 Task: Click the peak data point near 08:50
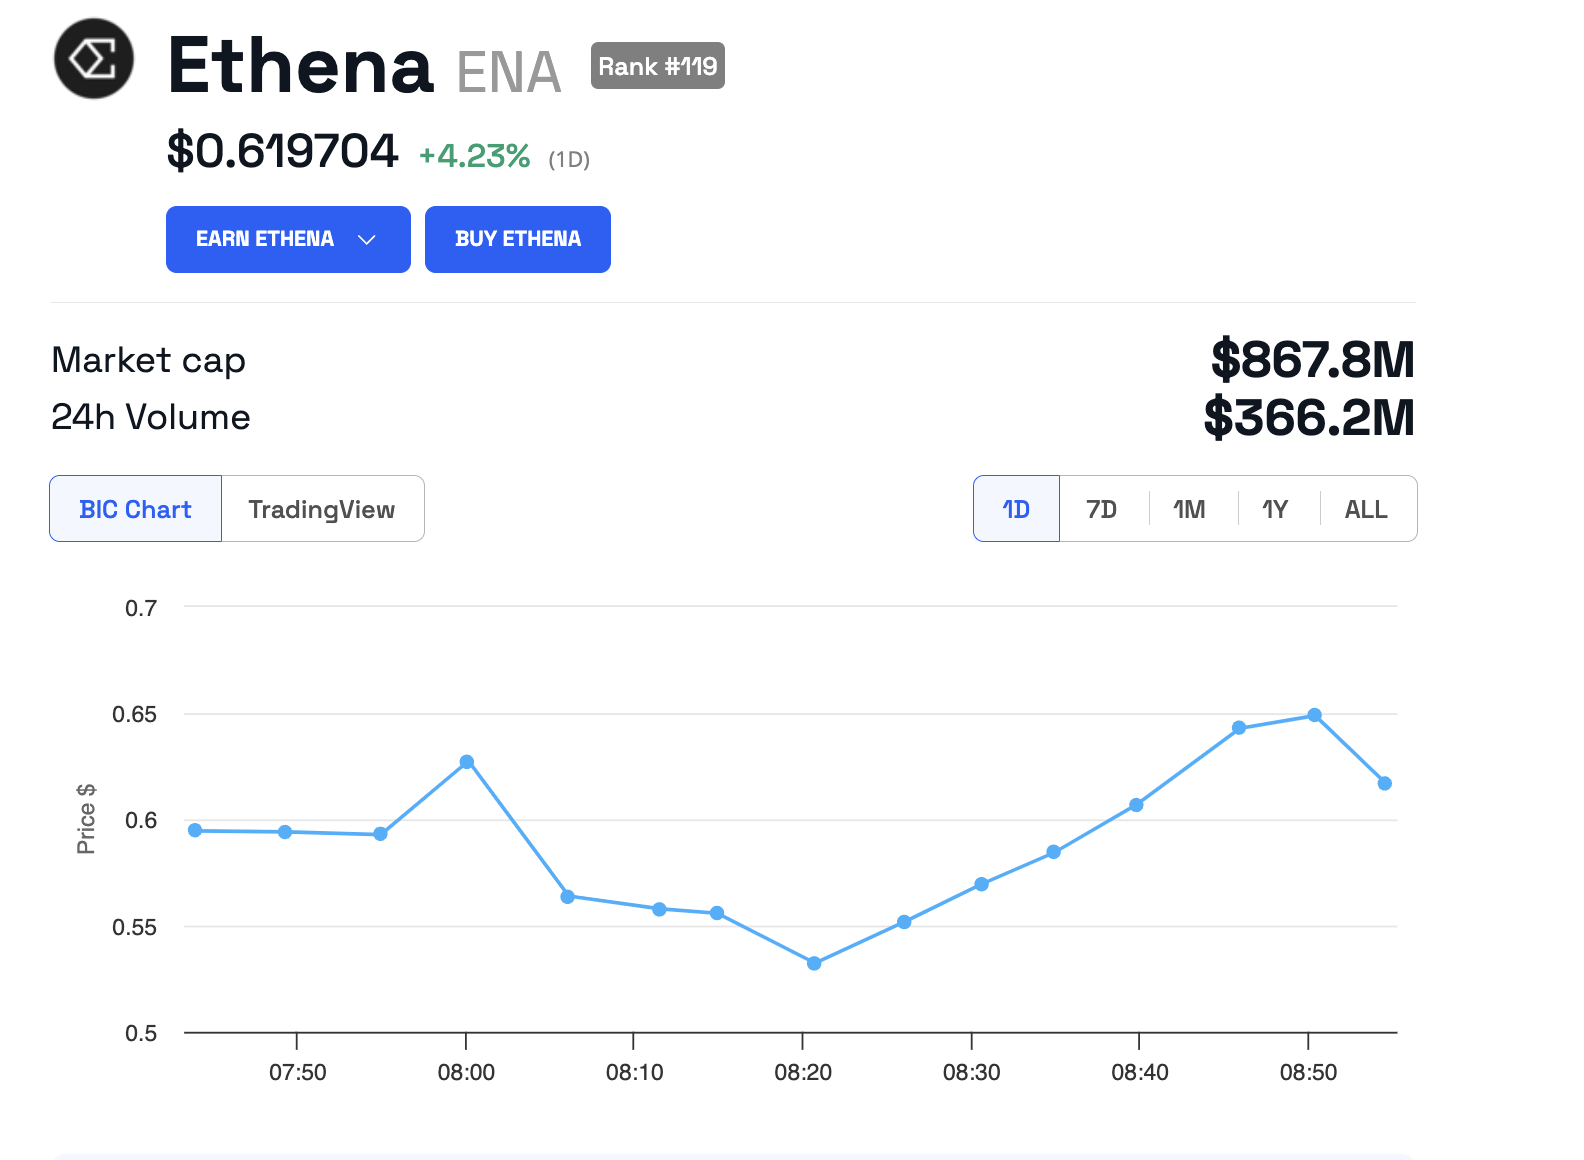tap(1315, 715)
